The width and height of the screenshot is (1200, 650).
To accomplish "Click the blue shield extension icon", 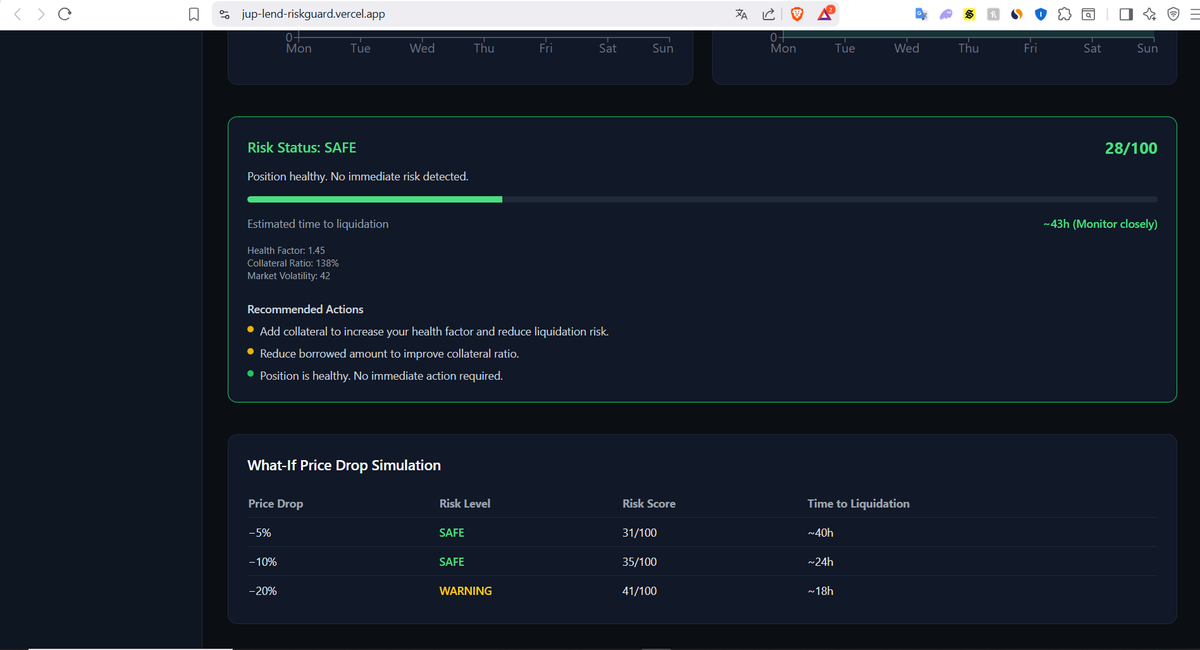I will 1040,14.
